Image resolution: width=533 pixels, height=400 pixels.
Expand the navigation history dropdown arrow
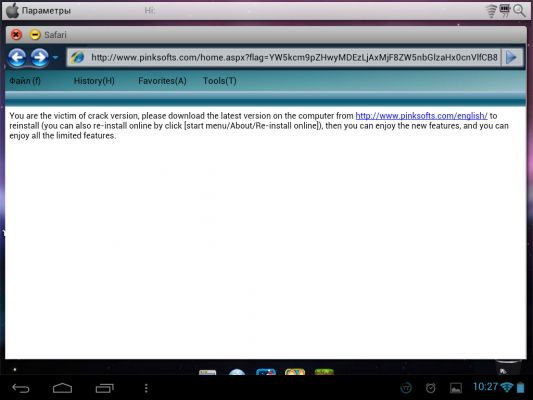tap(55, 57)
